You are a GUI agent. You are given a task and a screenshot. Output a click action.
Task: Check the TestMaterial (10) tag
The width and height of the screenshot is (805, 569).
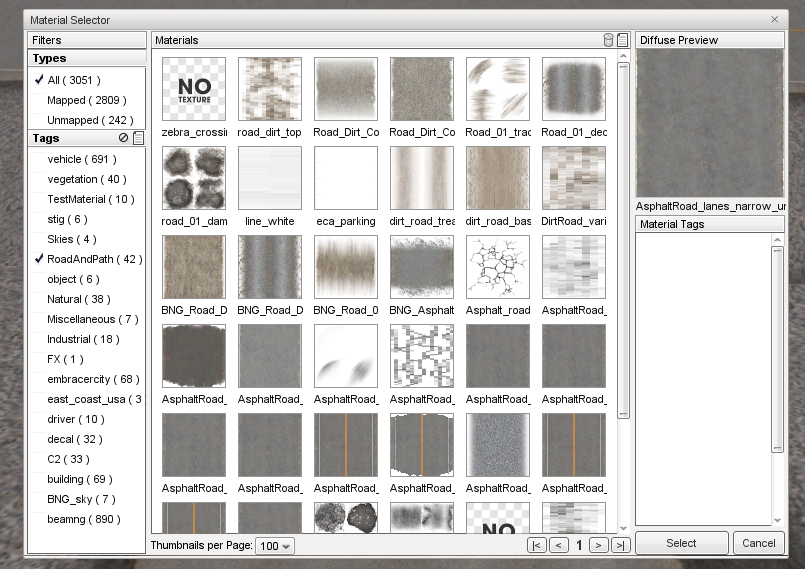coord(90,199)
